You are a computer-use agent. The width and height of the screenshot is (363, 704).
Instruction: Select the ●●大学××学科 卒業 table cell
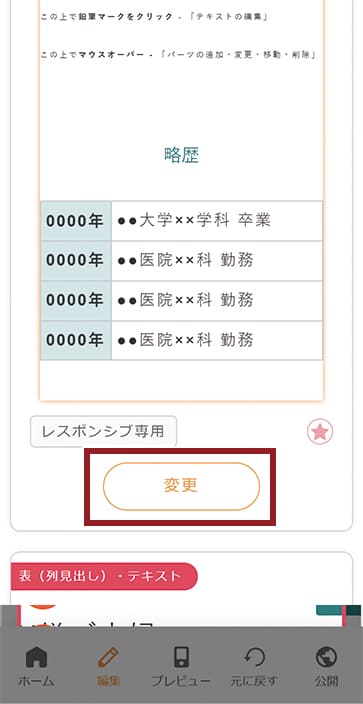pyautogui.click(x=217, y=221)
